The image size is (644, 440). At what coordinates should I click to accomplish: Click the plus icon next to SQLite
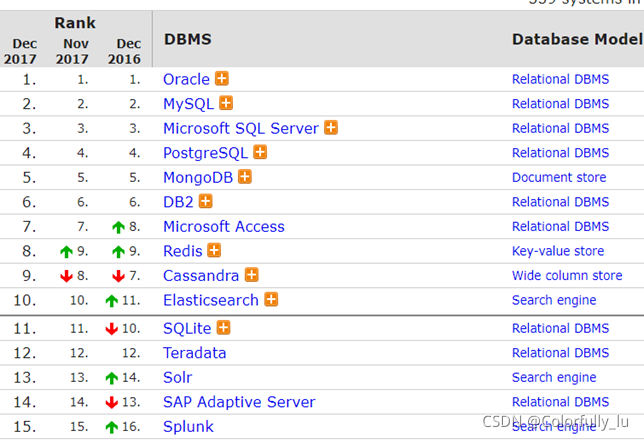223,328
